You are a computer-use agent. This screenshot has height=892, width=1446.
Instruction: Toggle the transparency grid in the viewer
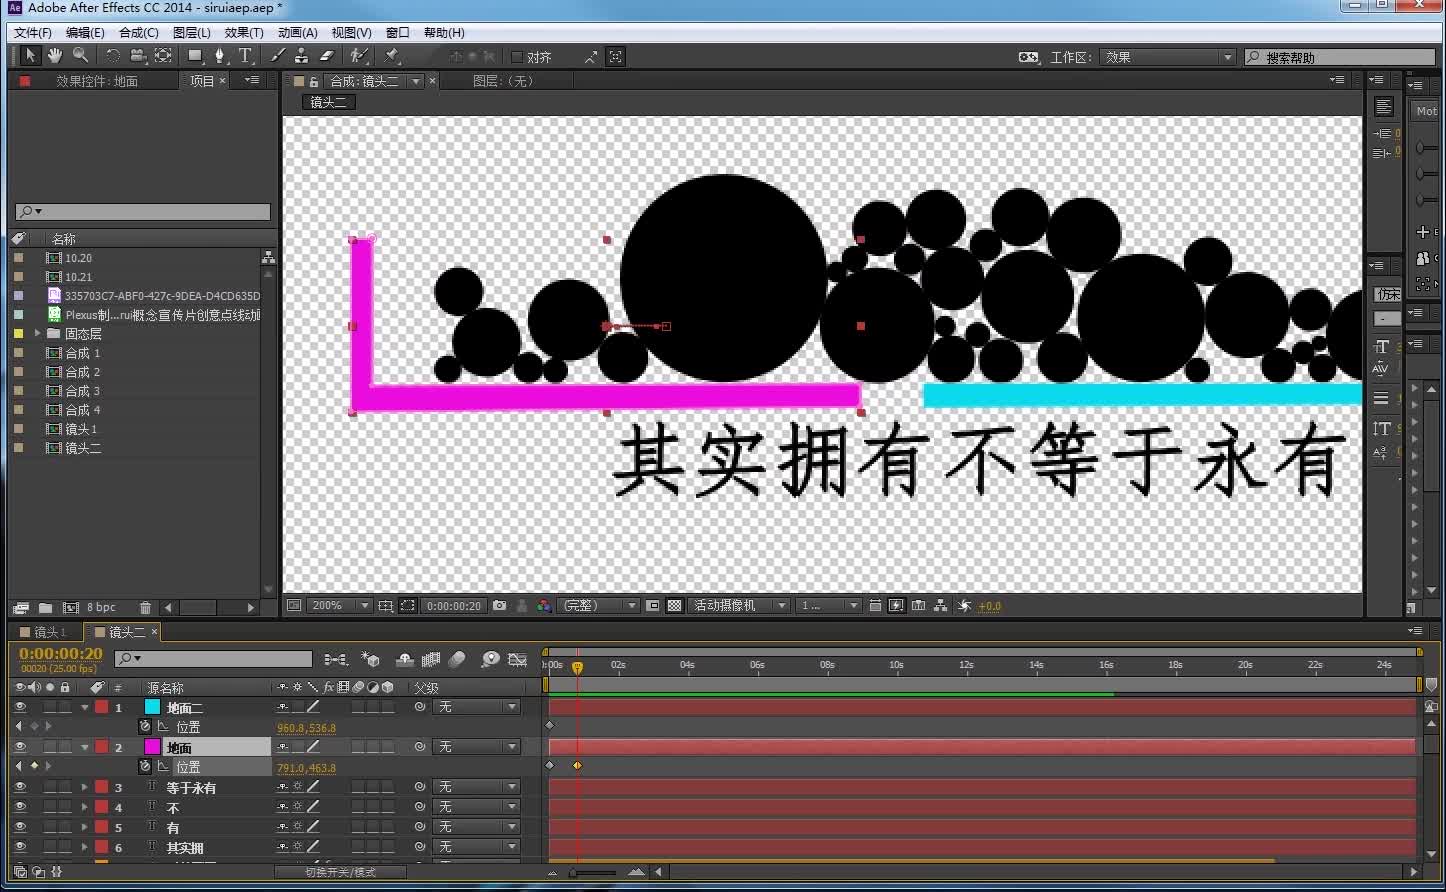click(x=673, y=605)
